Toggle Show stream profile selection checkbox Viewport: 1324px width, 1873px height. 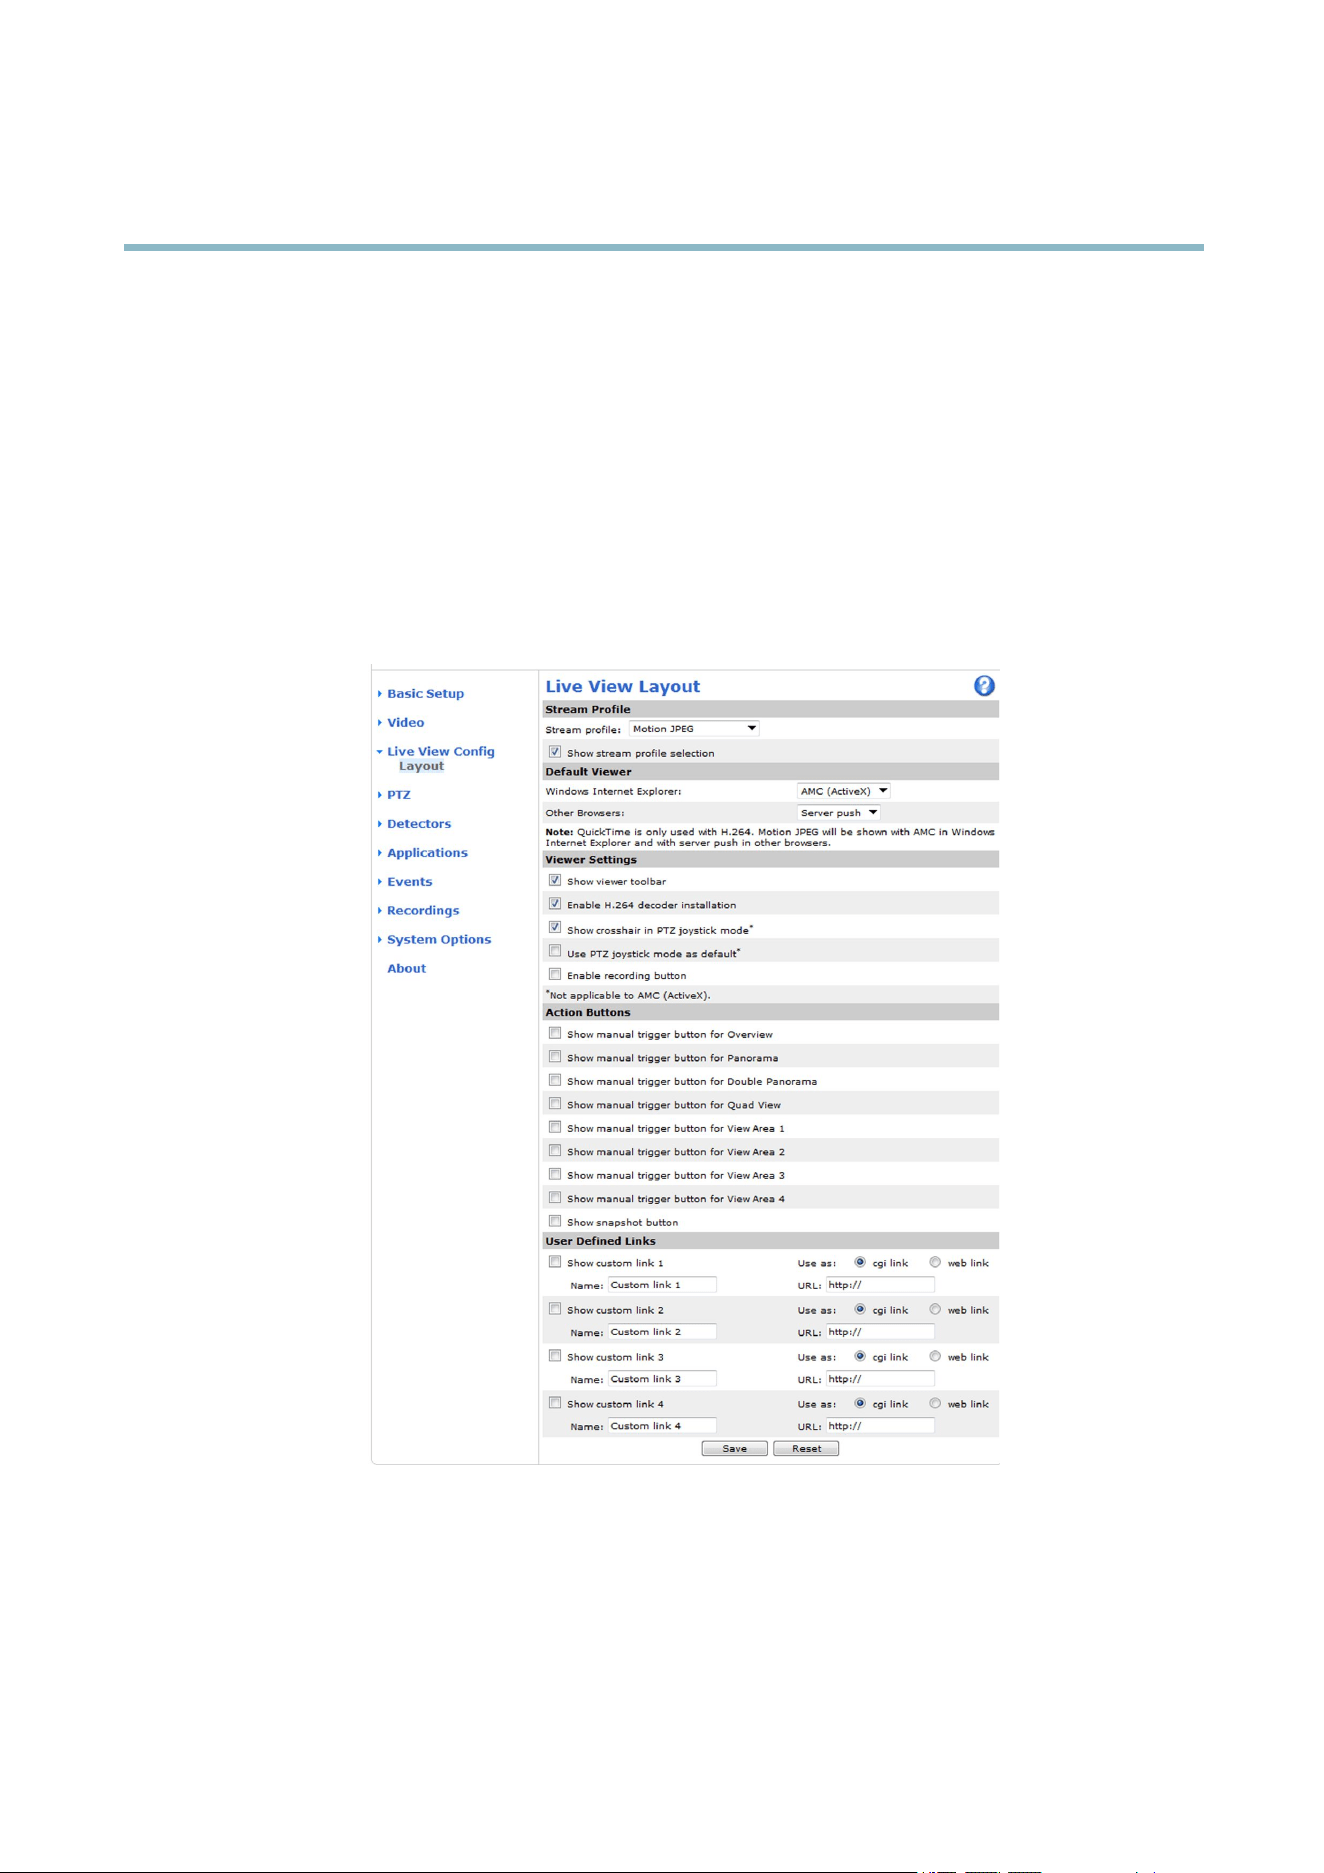coord(555,752)
